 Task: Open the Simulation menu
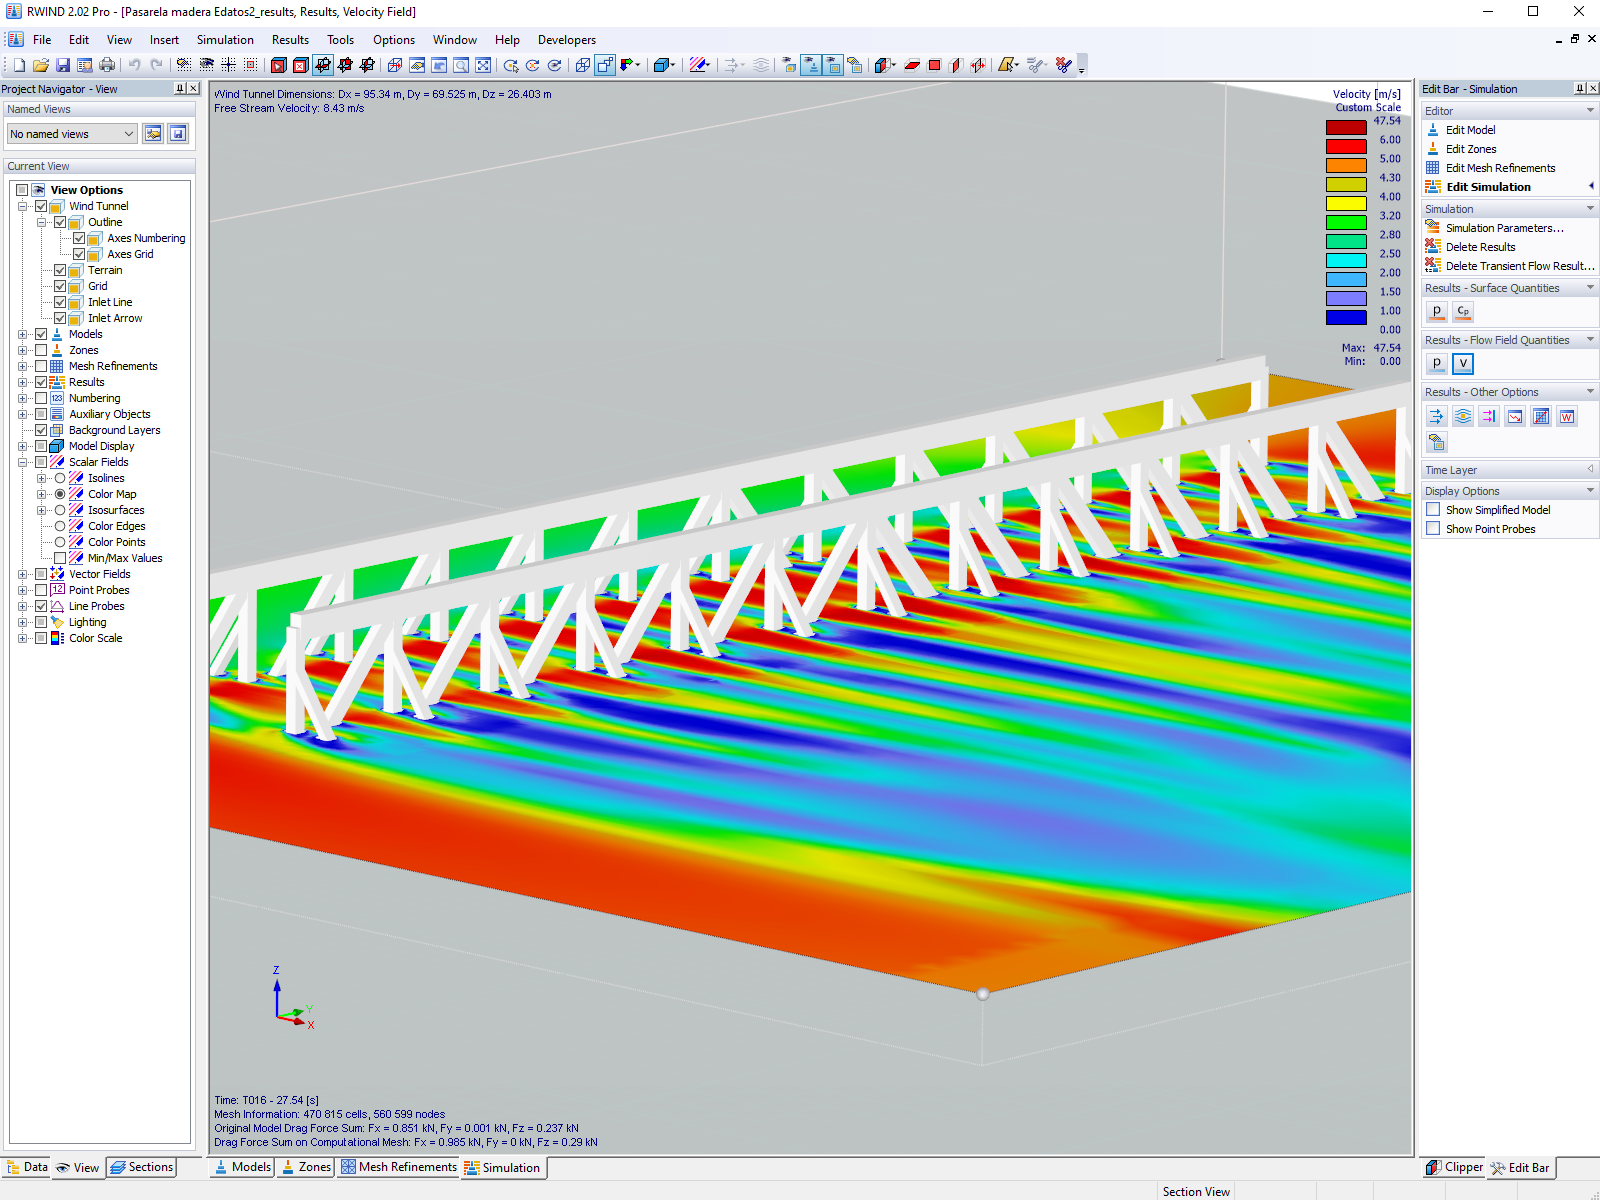pyautogui.click(x=225, y=40)
